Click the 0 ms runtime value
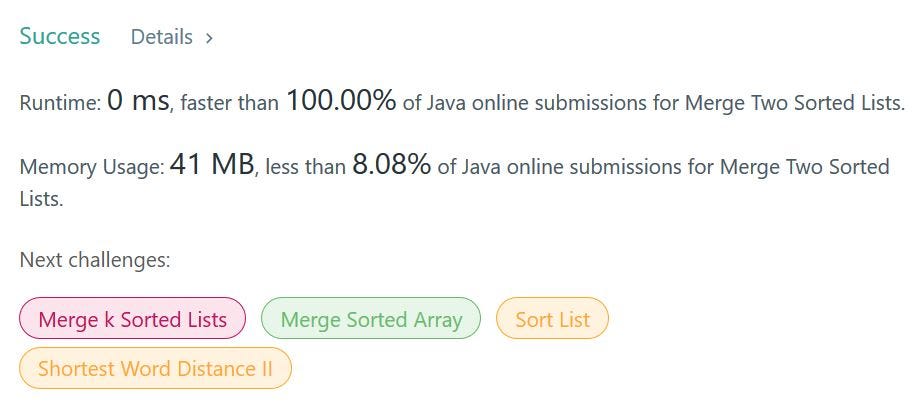Image resolution: width=915 pixels, height=406 pixels. (x=138, y=102)
